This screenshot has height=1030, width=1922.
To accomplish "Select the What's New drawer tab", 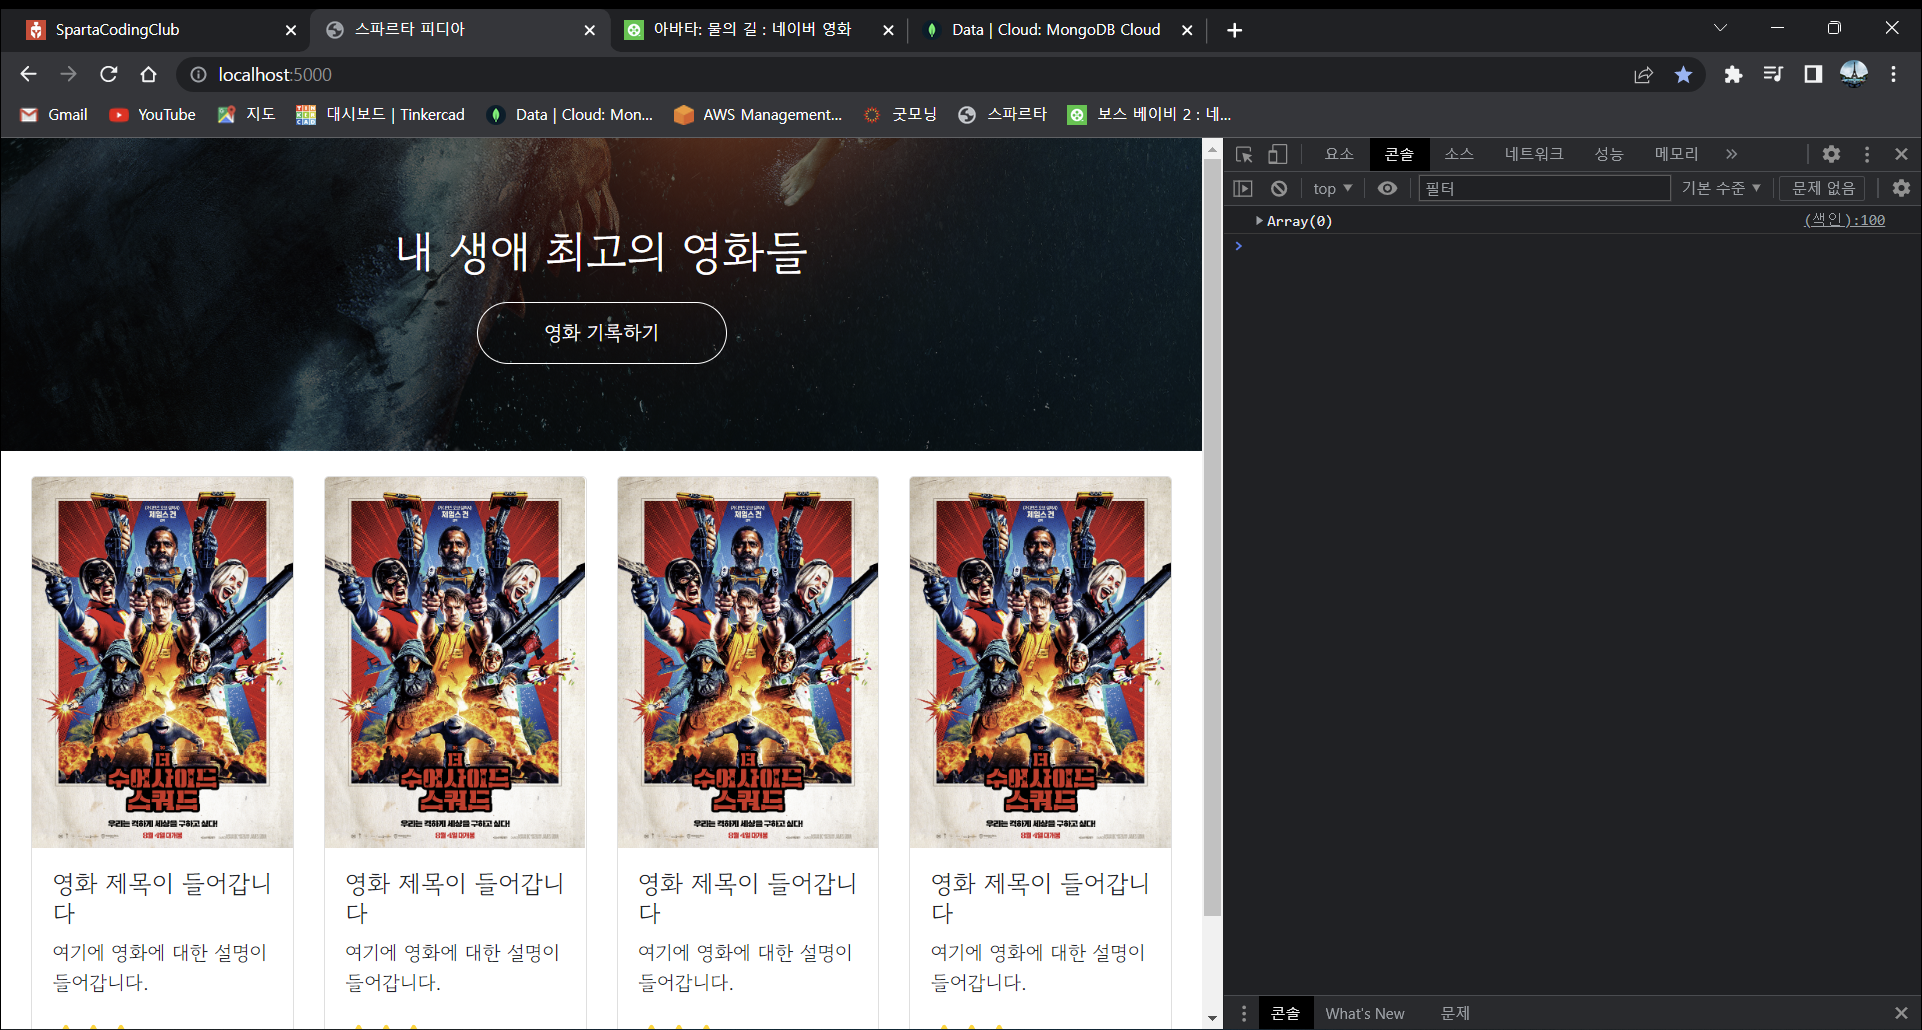I will [1365, 1013].
